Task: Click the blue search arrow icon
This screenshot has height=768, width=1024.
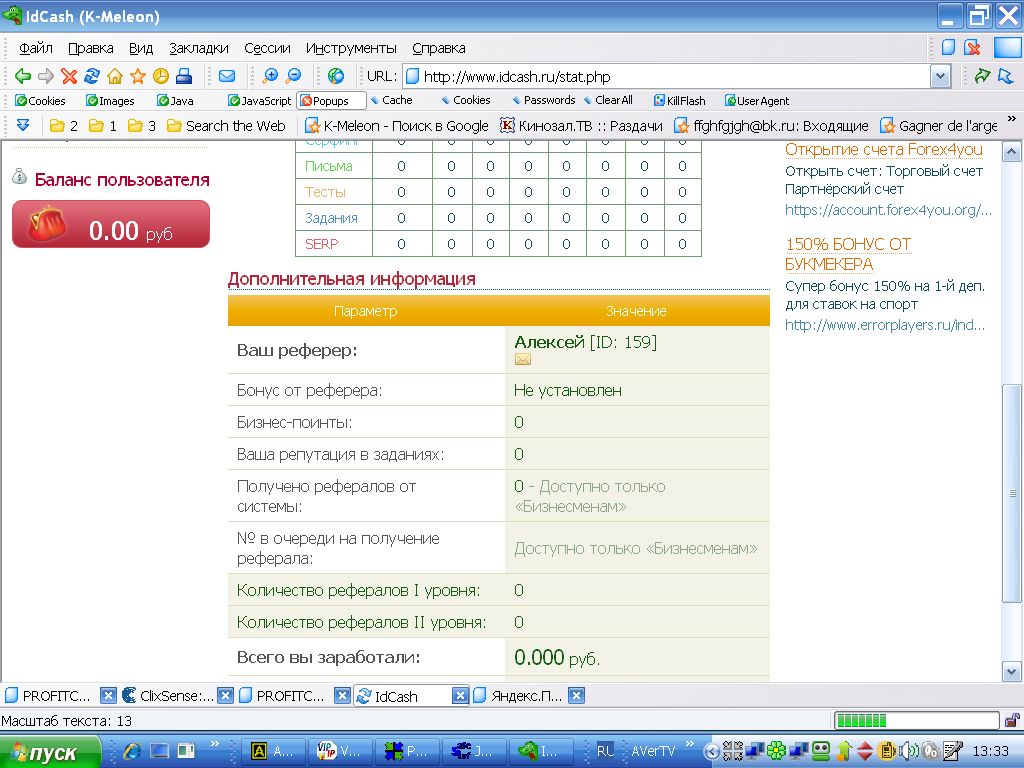Action: click(x=1006, y=76)
